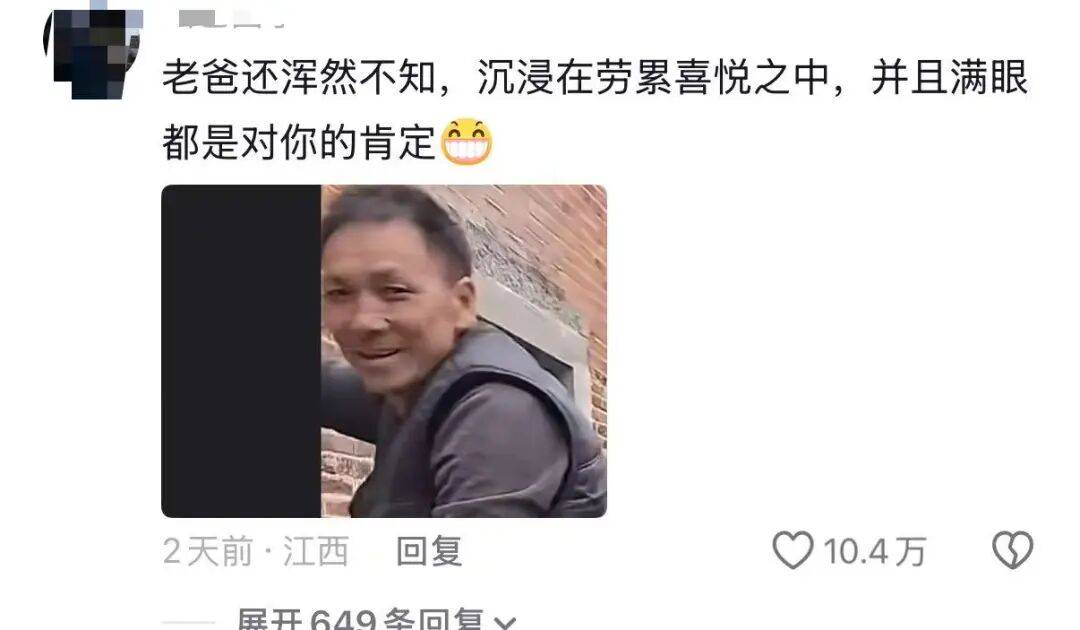
Task: Open the blurred username above the comment
Action: 231,19
